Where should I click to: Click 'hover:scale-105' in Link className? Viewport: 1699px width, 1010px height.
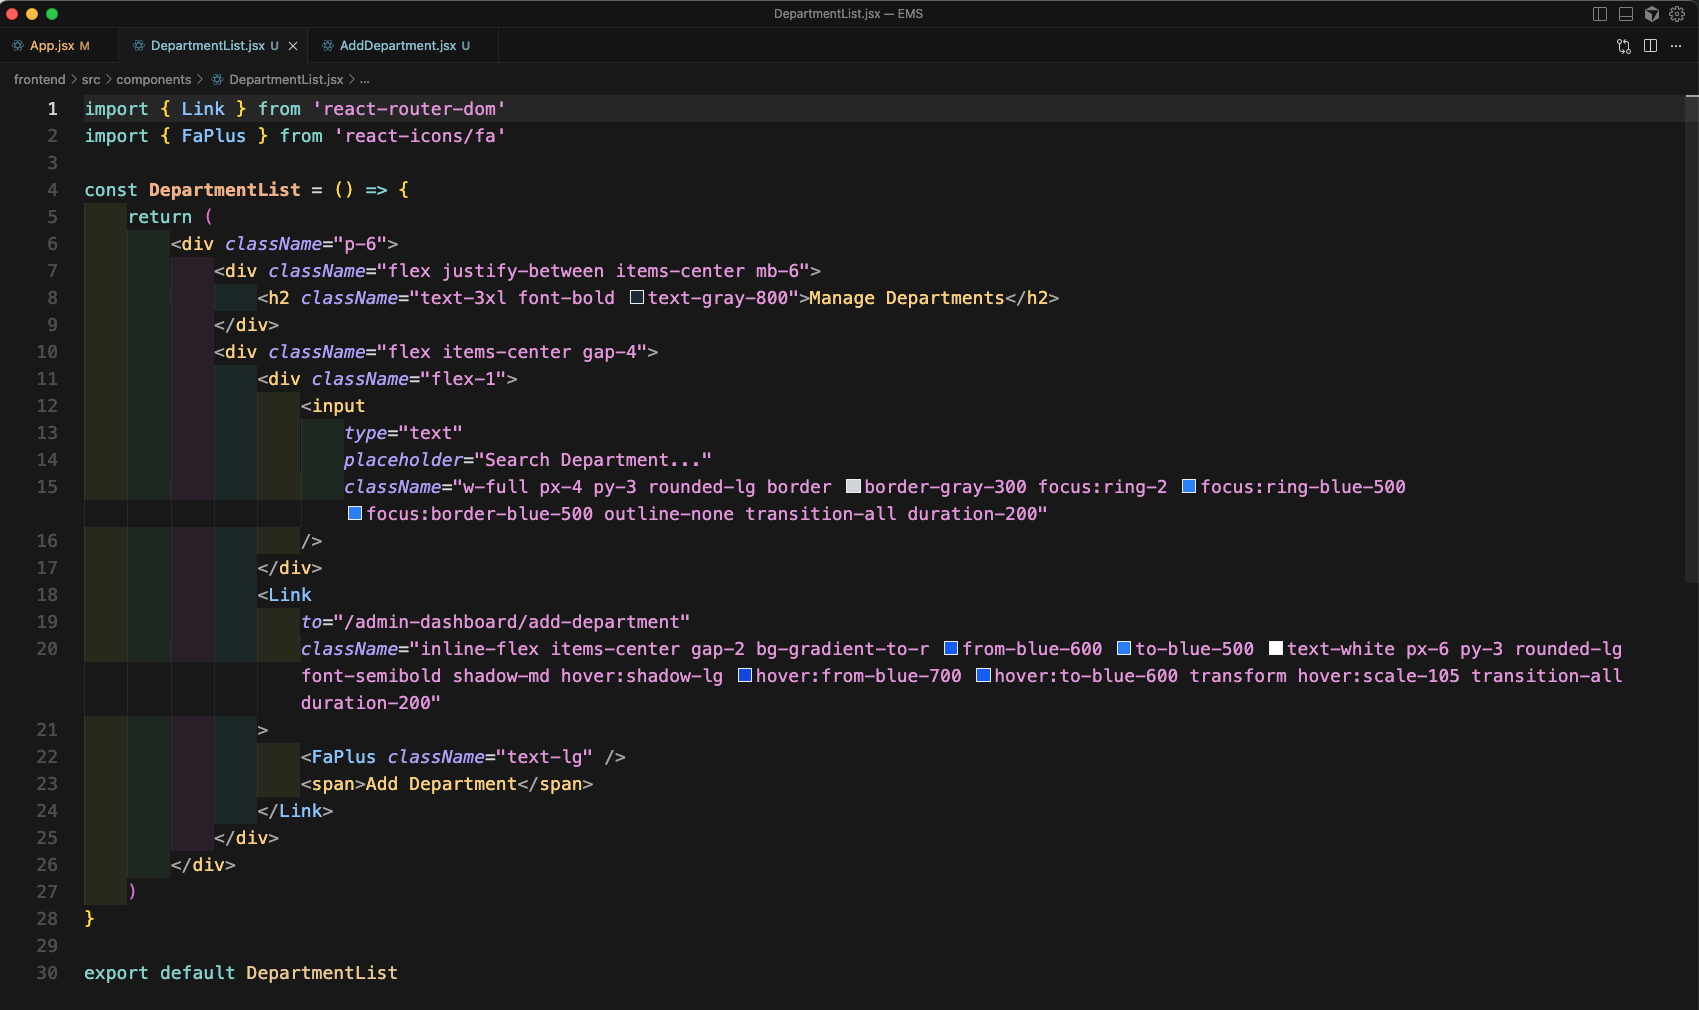point(1379,676)
